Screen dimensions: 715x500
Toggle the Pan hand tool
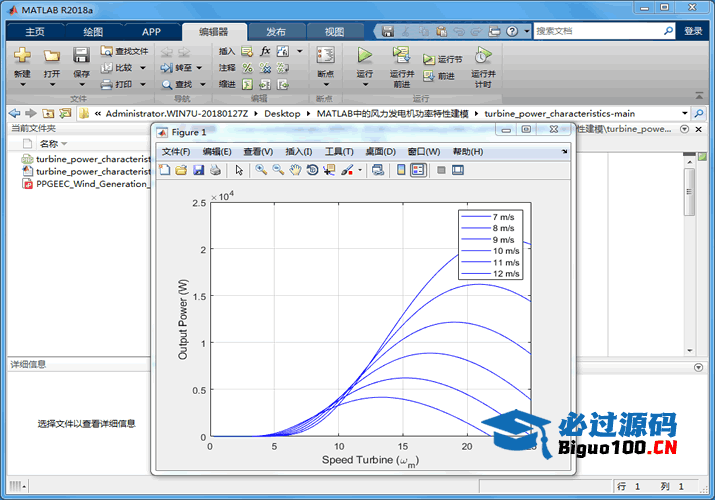(295, 170)
